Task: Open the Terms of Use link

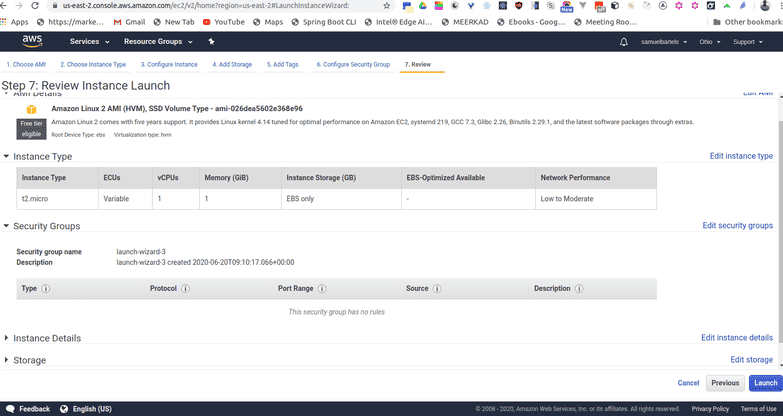Action: tap(759, 409)
